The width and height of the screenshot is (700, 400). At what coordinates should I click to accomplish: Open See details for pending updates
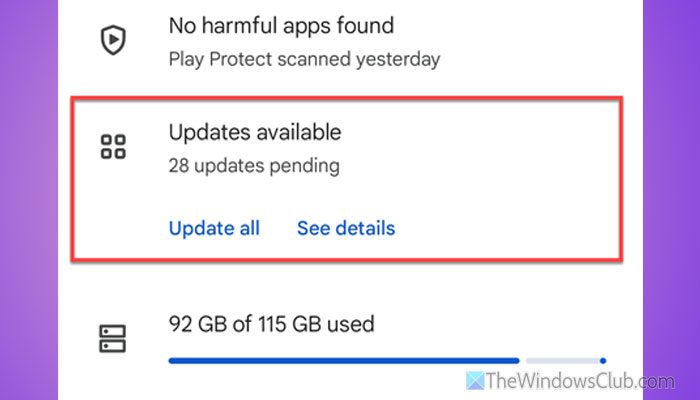pyautogui.click(x=346, y=228)
